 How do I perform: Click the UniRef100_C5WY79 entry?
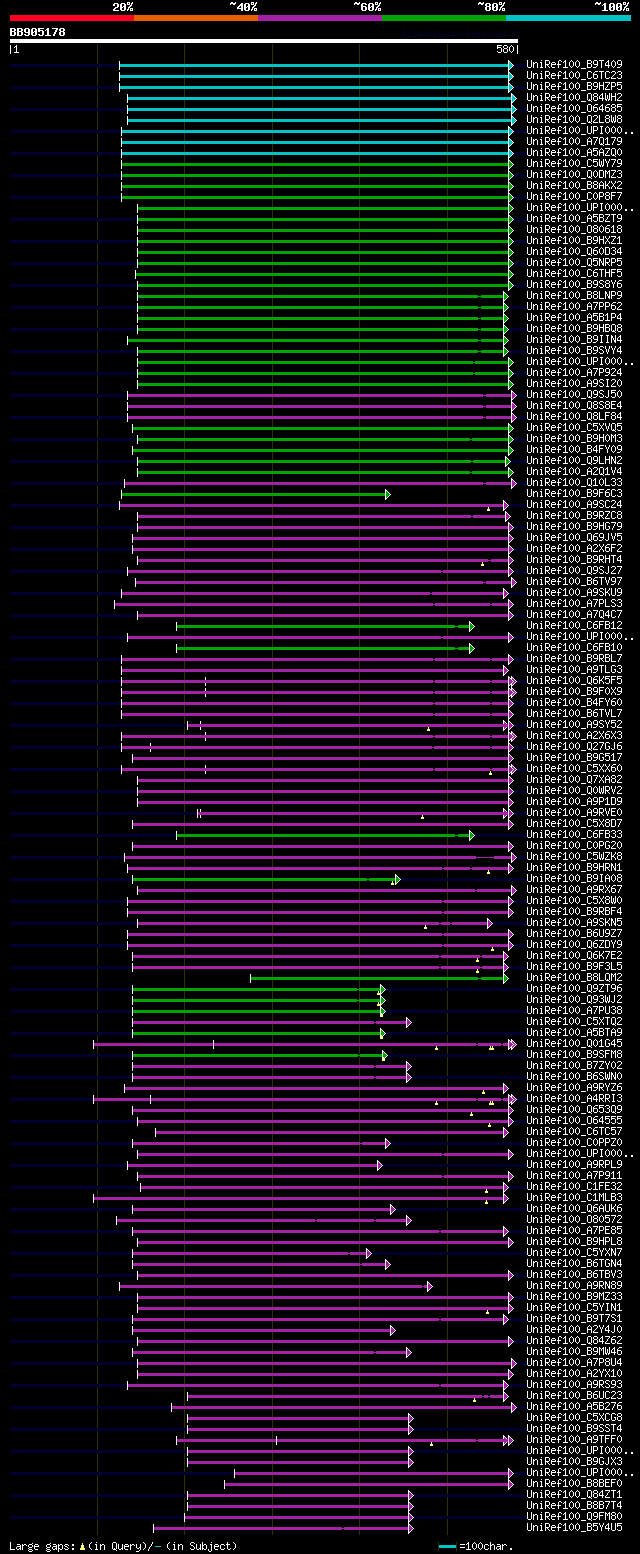click(574, 163)
